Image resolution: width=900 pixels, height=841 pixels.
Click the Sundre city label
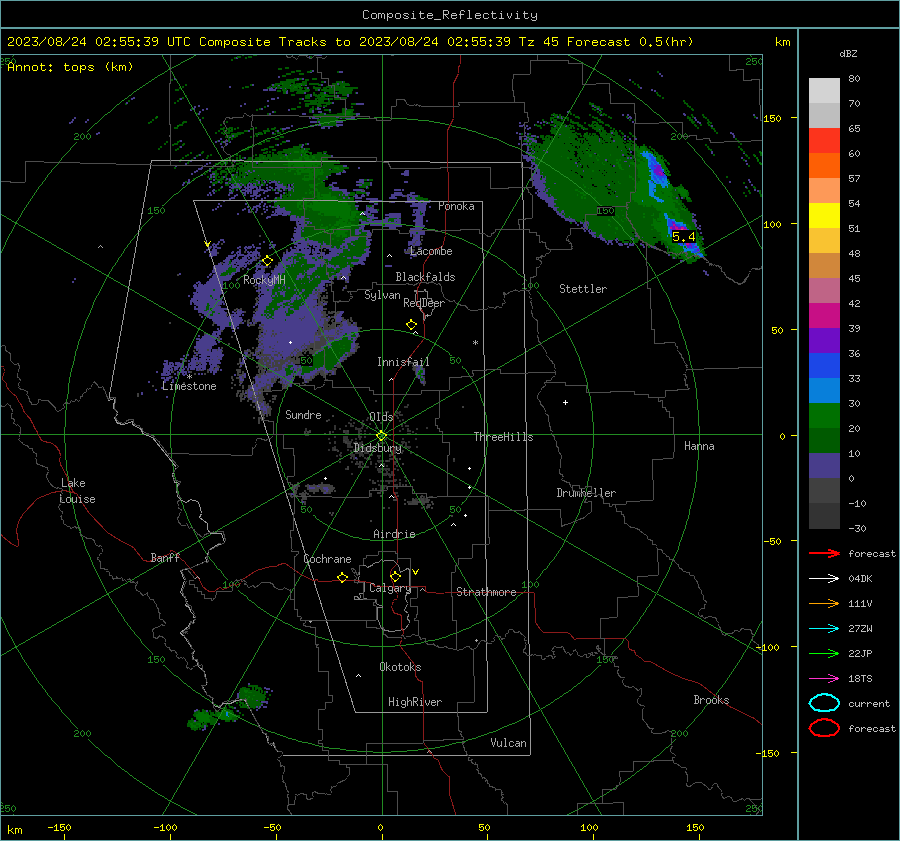click(303, 415)
